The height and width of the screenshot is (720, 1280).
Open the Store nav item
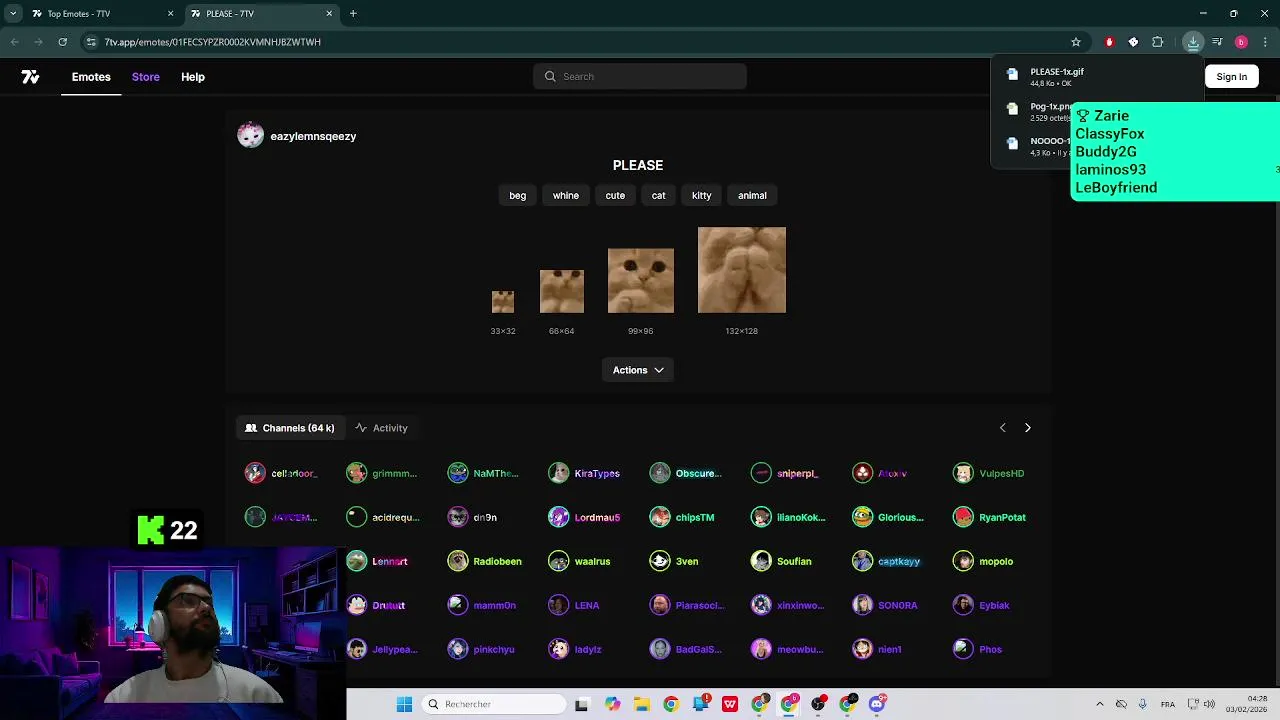(146, 77)
